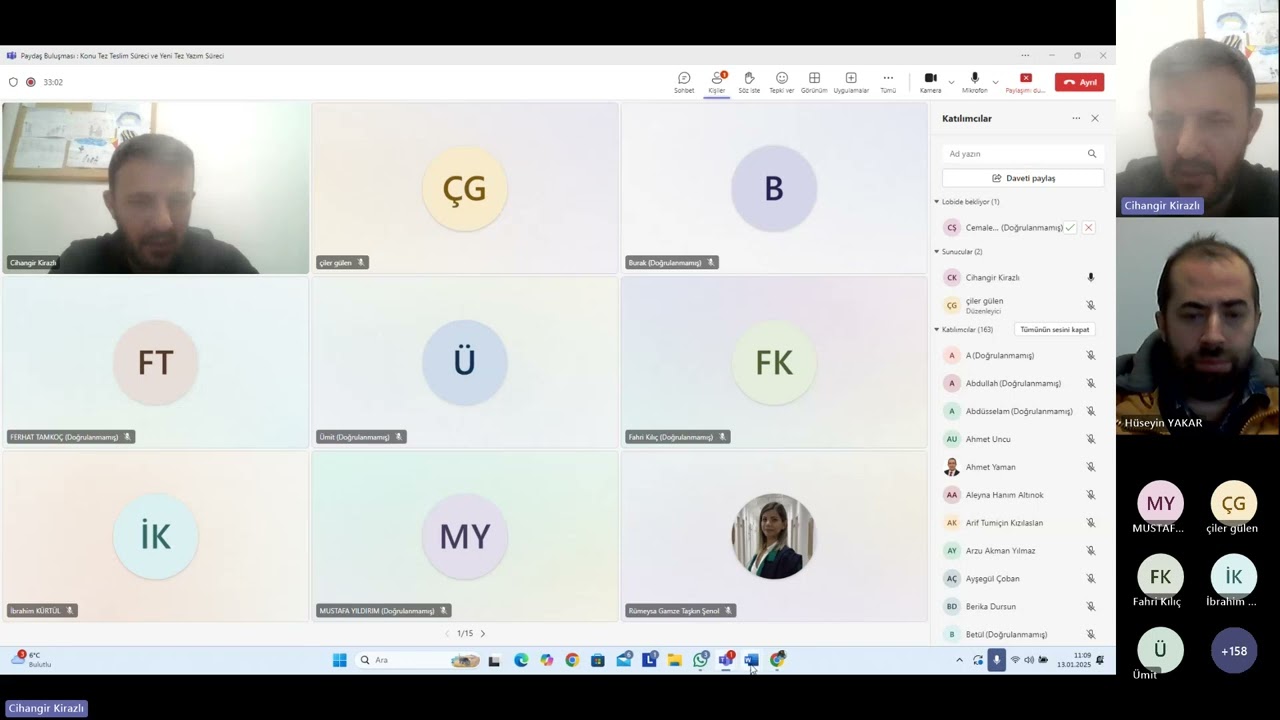Open the Tümü more actions menu
The image size is (1280, 720).
click(888, 83)
